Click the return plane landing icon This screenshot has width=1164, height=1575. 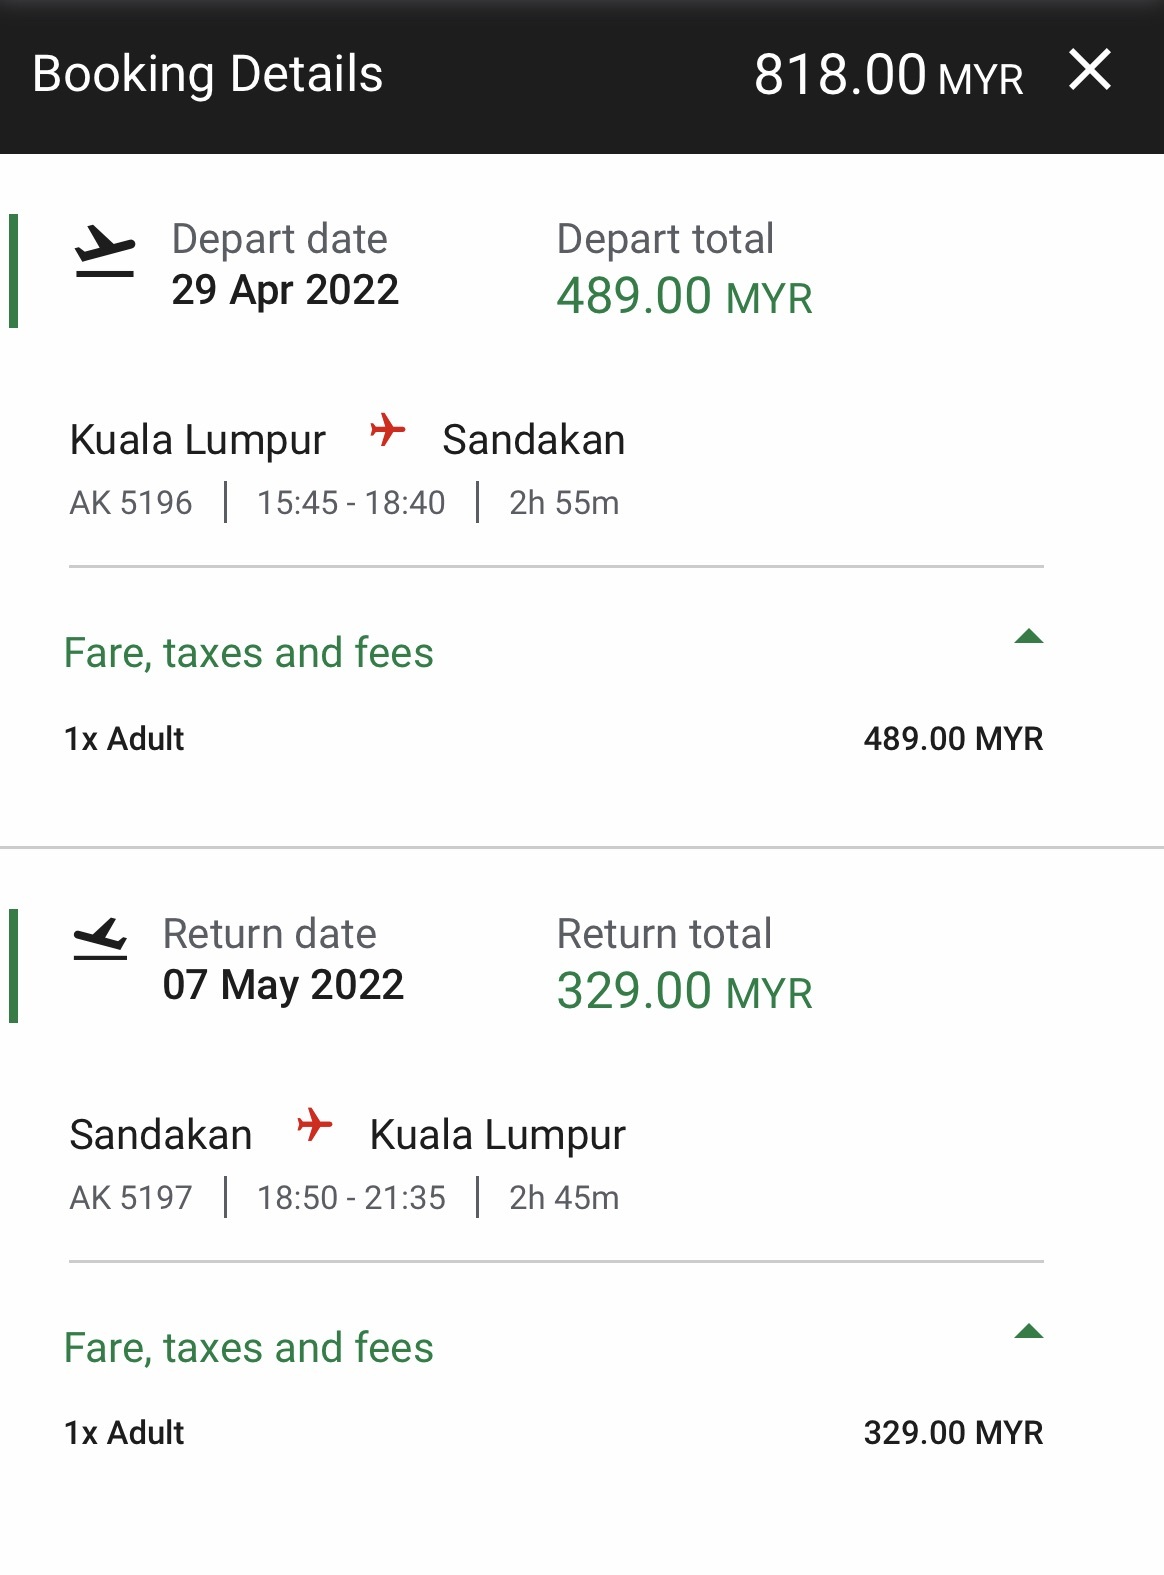(x=100, y=941)
